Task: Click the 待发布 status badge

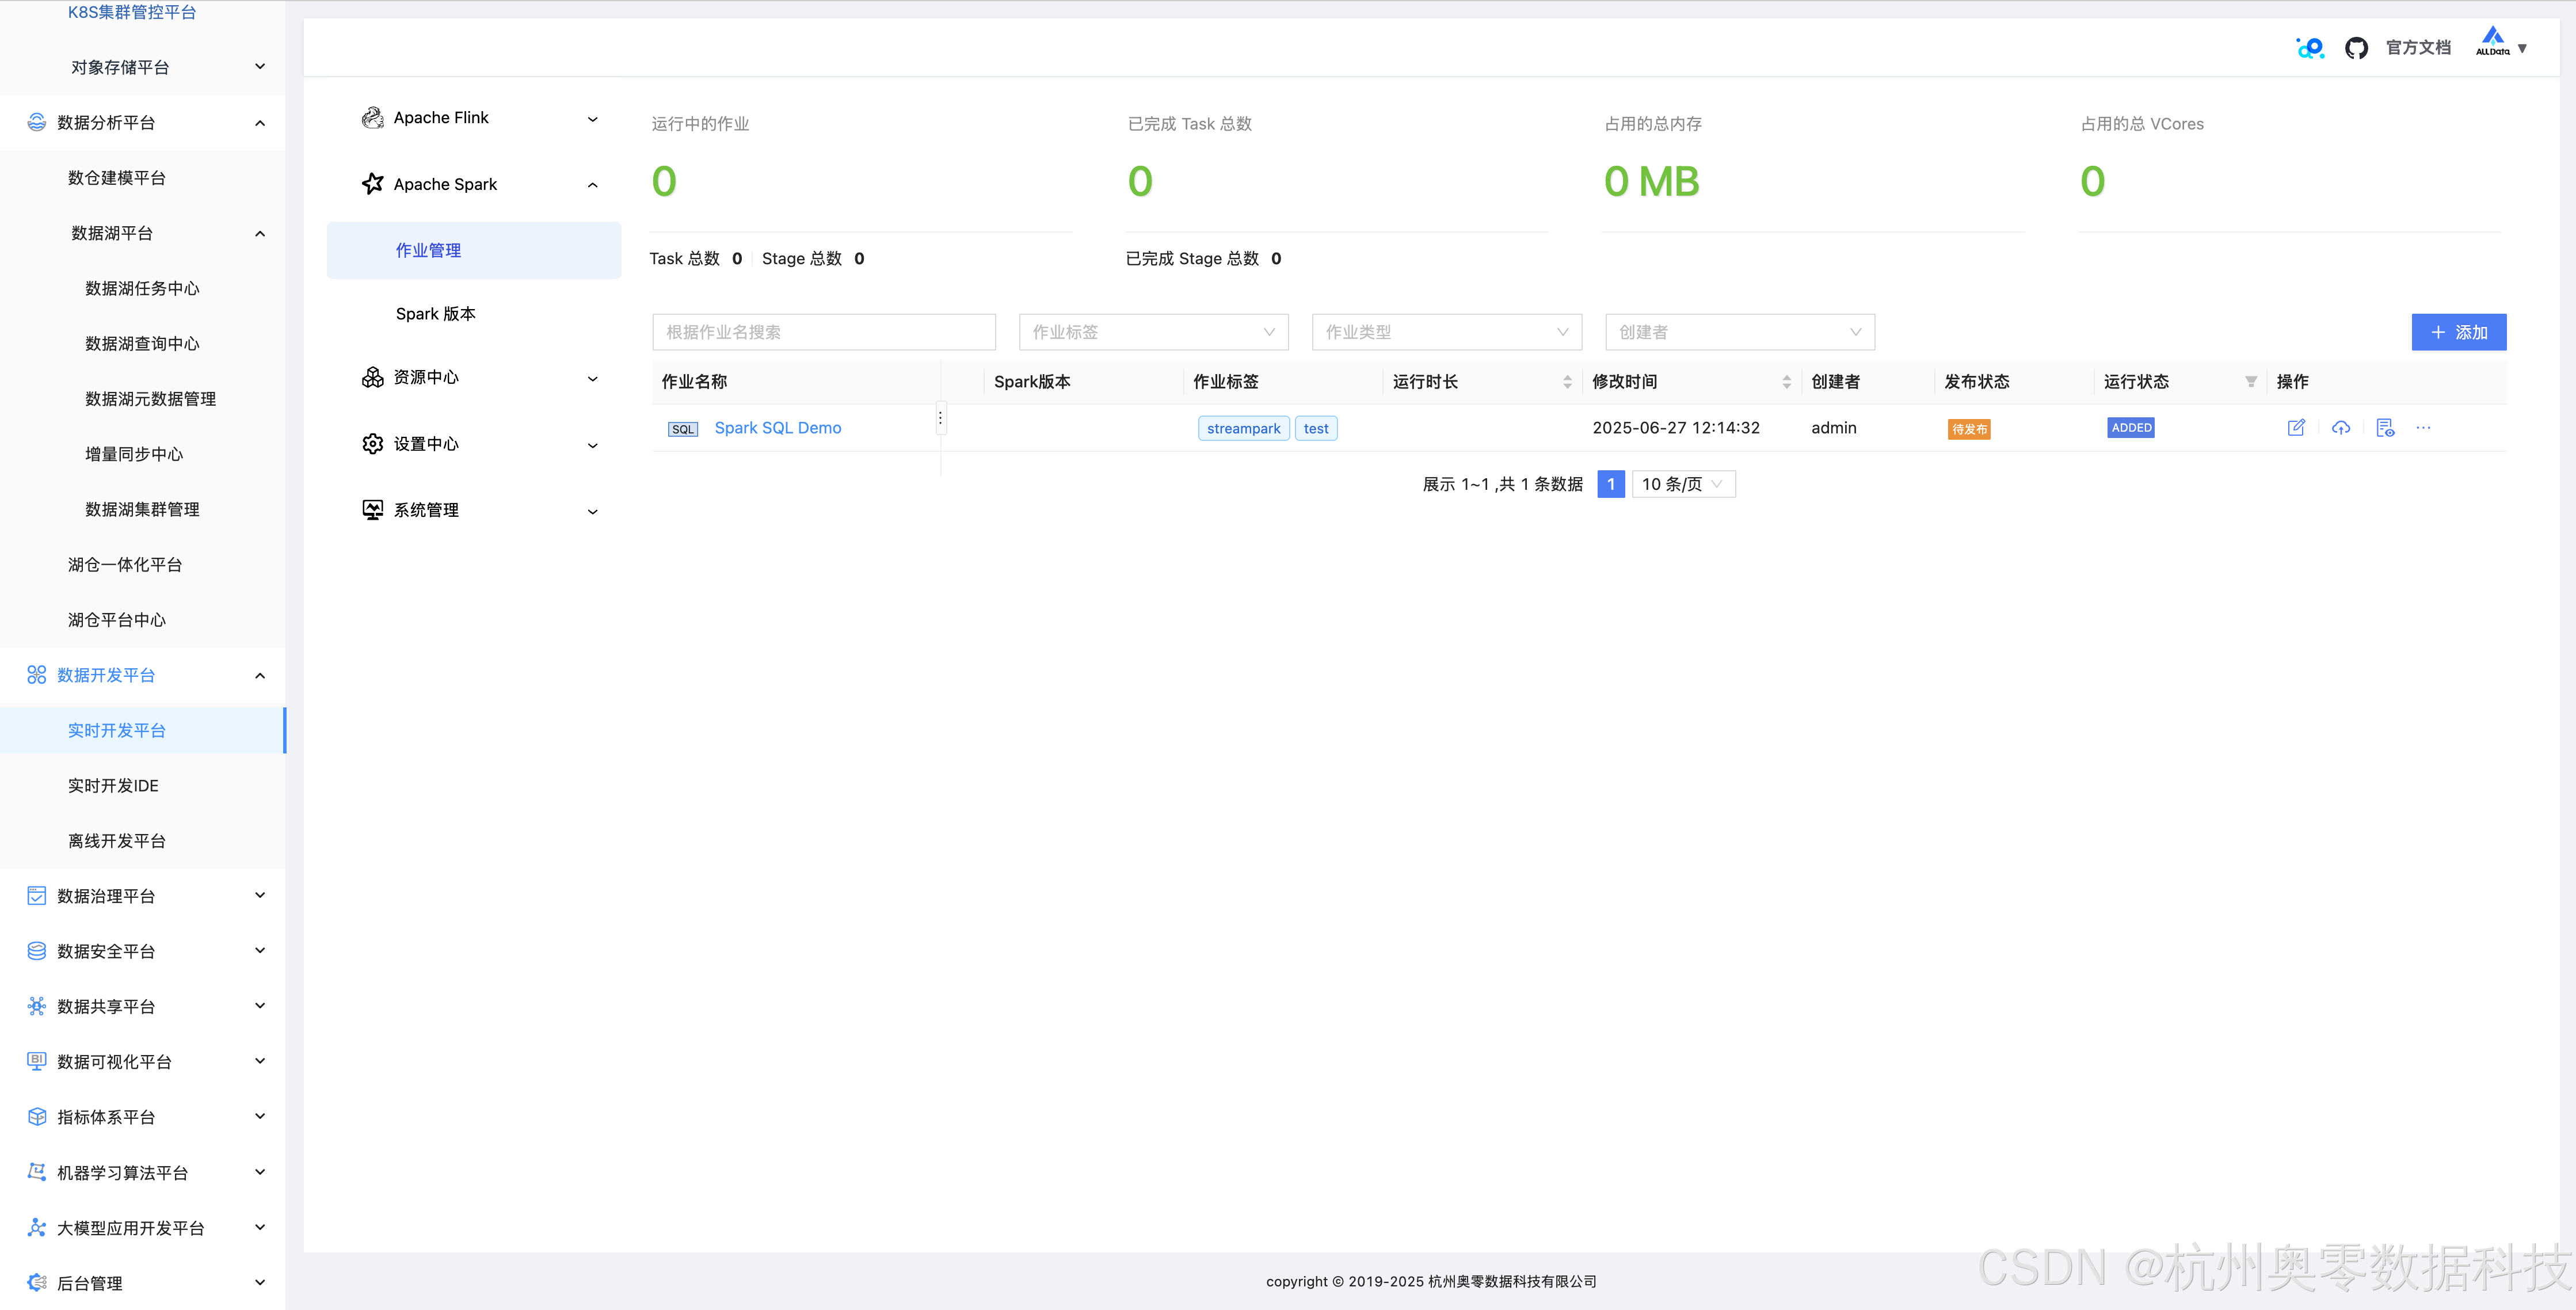Action: tap(1969, 429)
